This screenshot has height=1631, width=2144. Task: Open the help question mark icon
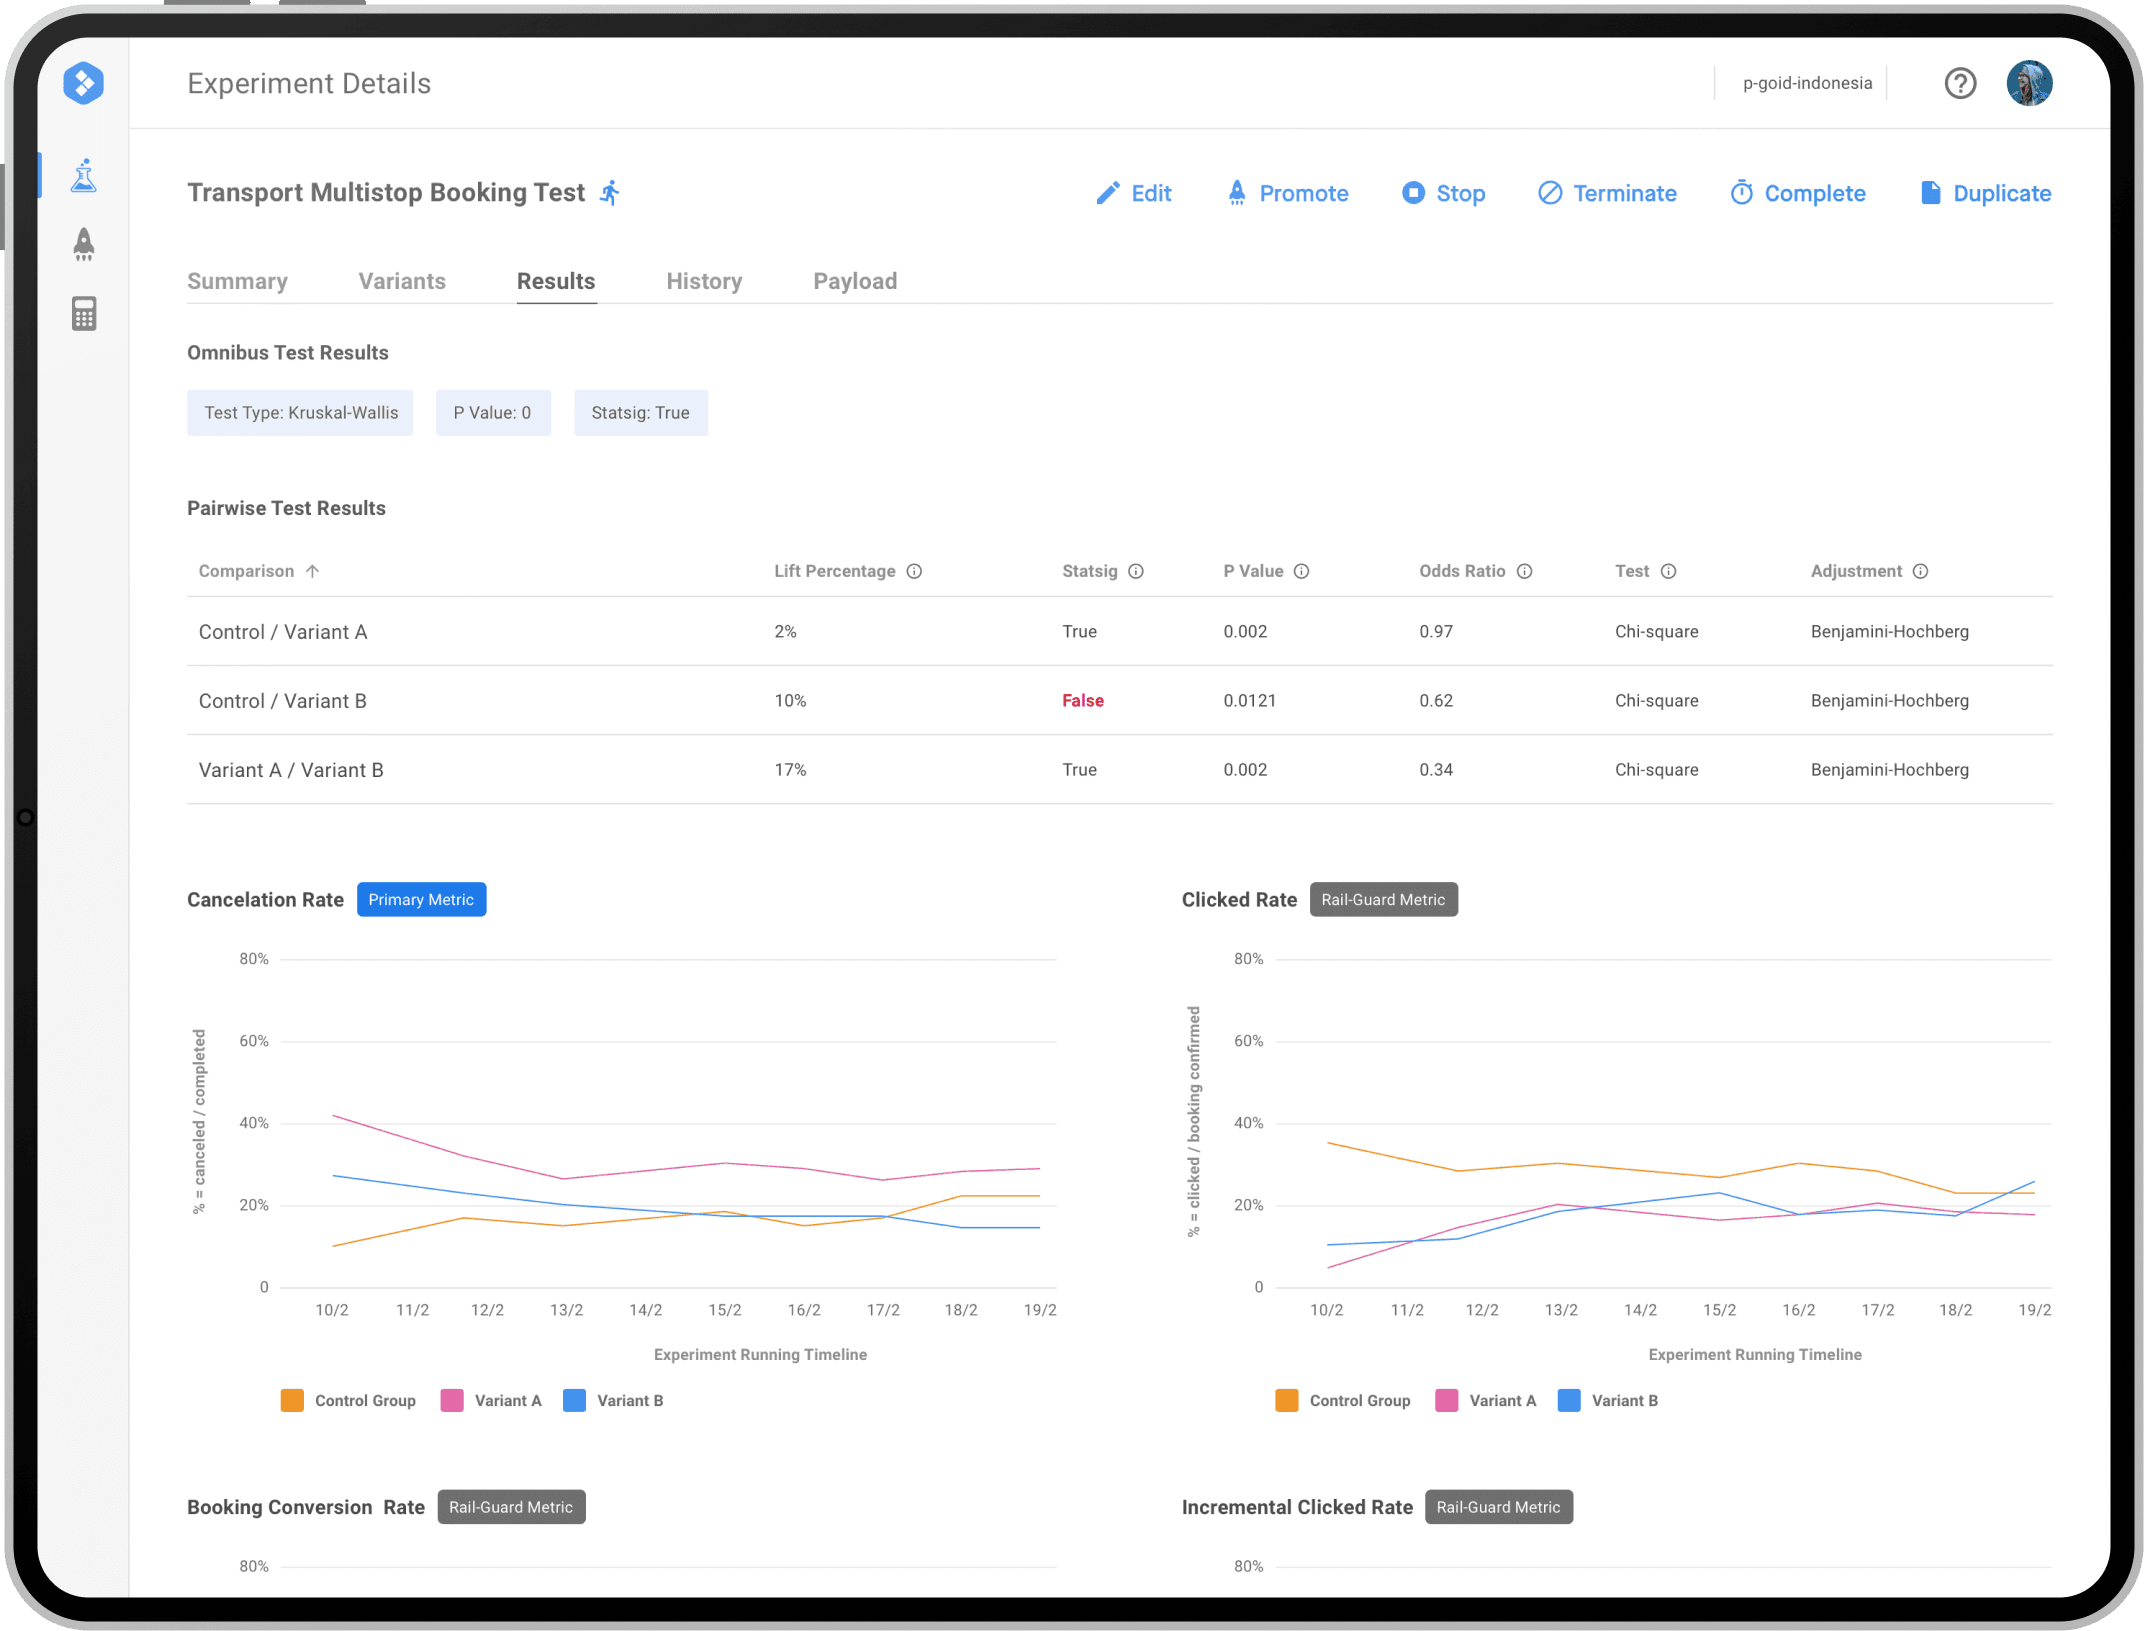pyautogui.click(x=1960, y=83)
